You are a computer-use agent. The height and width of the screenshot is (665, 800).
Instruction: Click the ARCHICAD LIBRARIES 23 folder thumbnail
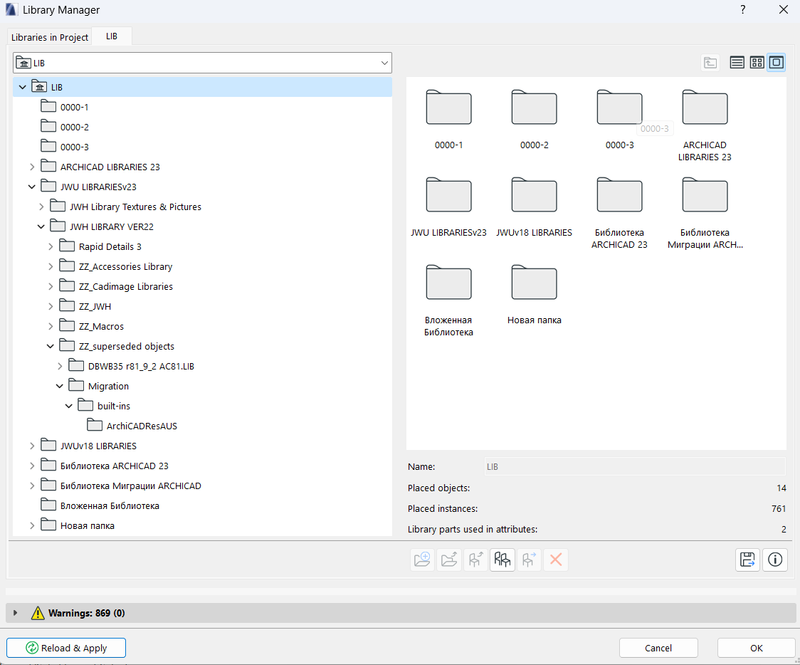pyautogui.click(x=705, y=107)
